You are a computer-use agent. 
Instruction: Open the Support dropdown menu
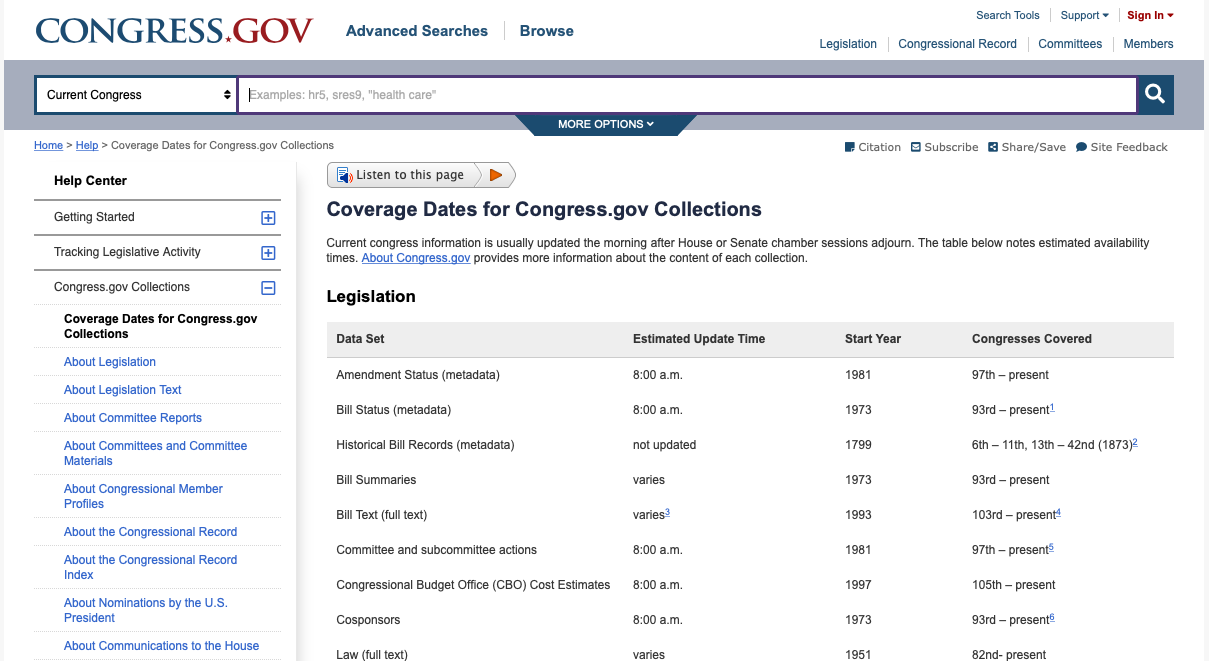tap(1085, 15)
